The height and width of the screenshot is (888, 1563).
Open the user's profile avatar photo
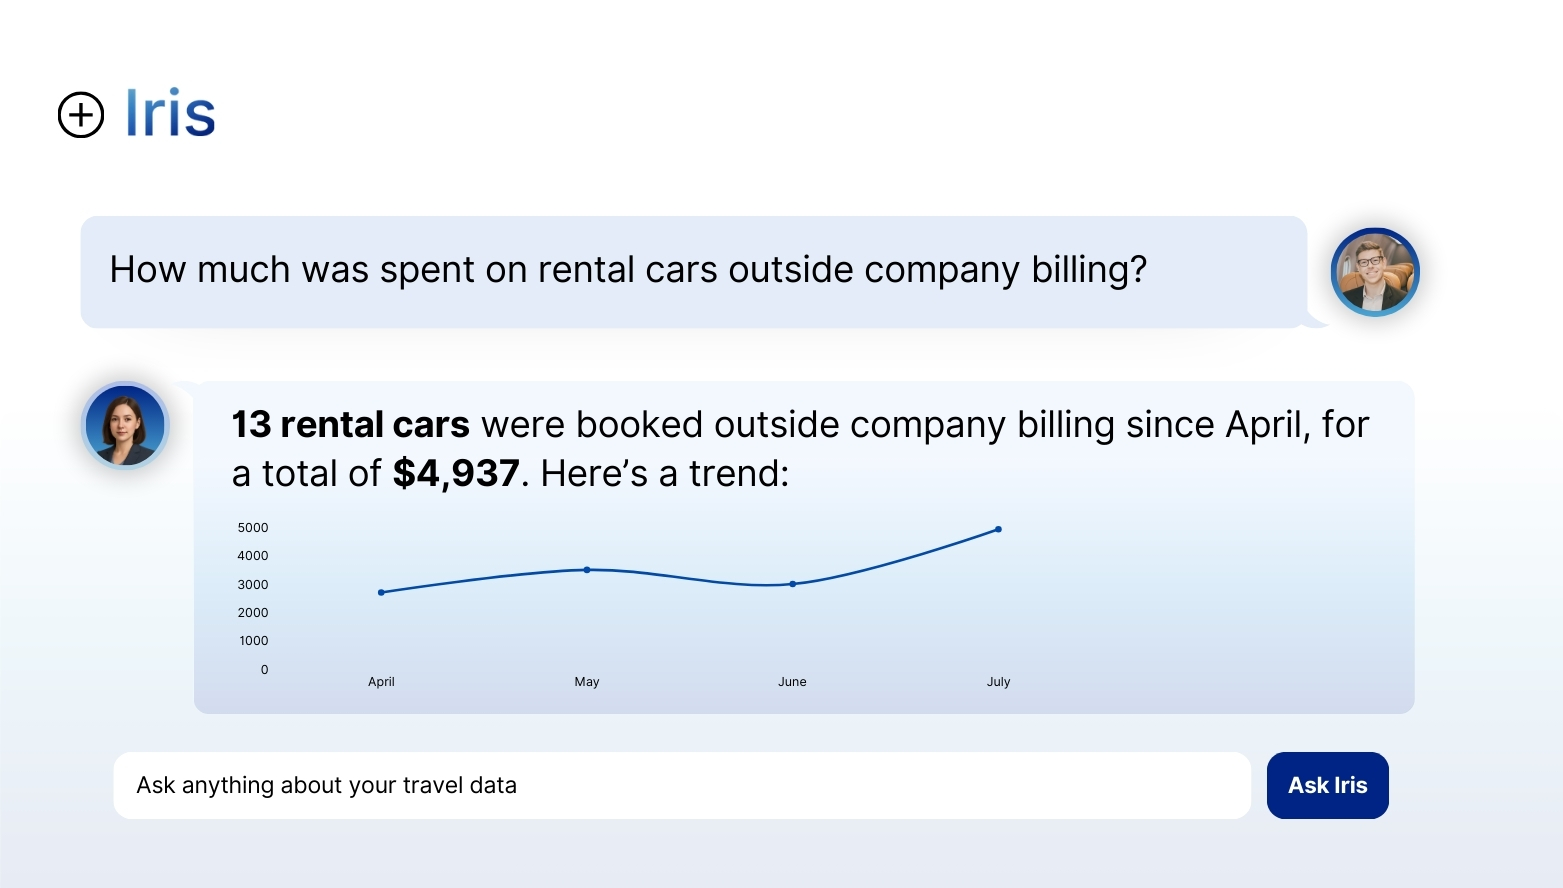tap(1375, 272)
